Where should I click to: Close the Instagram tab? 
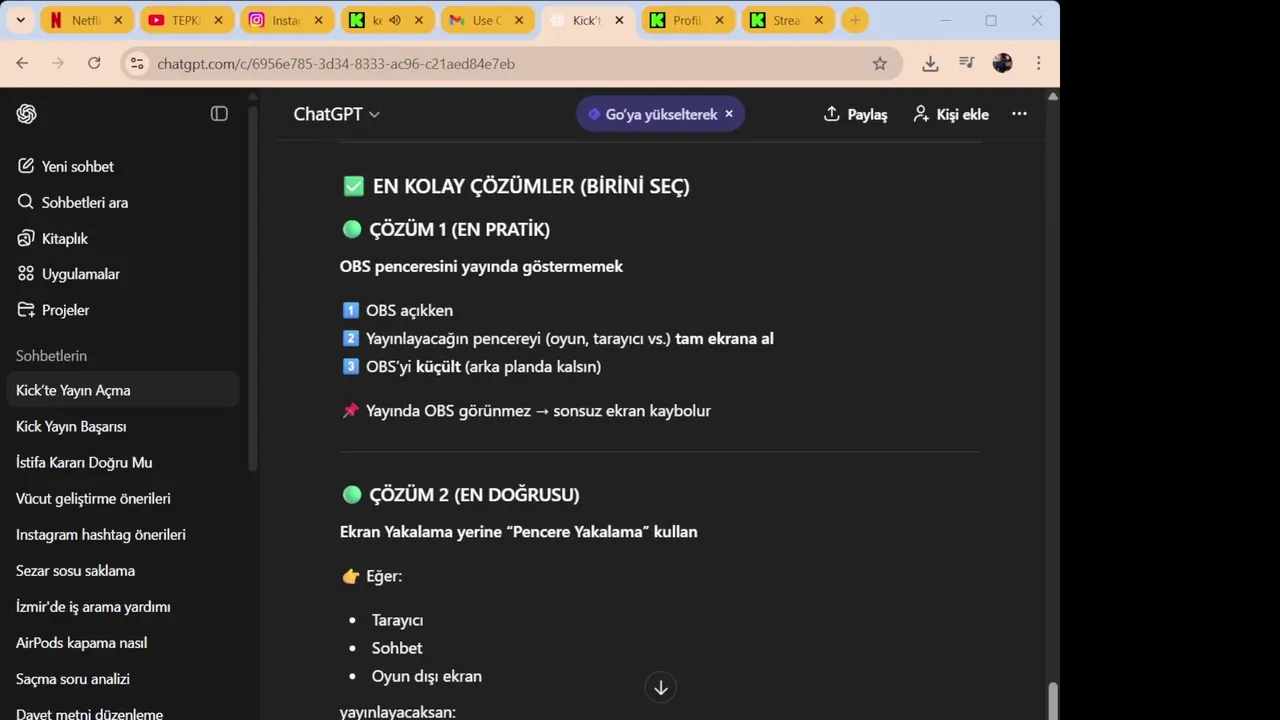[x=319, y=20]
